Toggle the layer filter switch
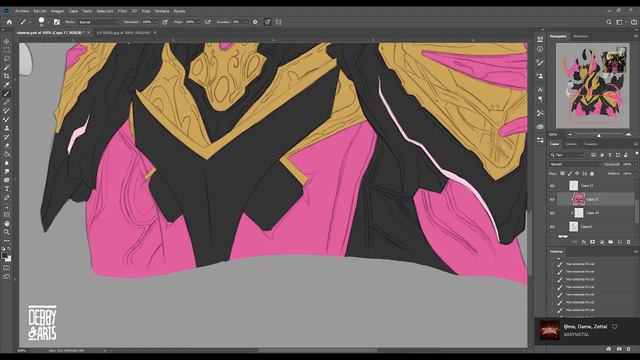Image resolution: width=640 pixels, height=360 pixels. click(636, 153)
